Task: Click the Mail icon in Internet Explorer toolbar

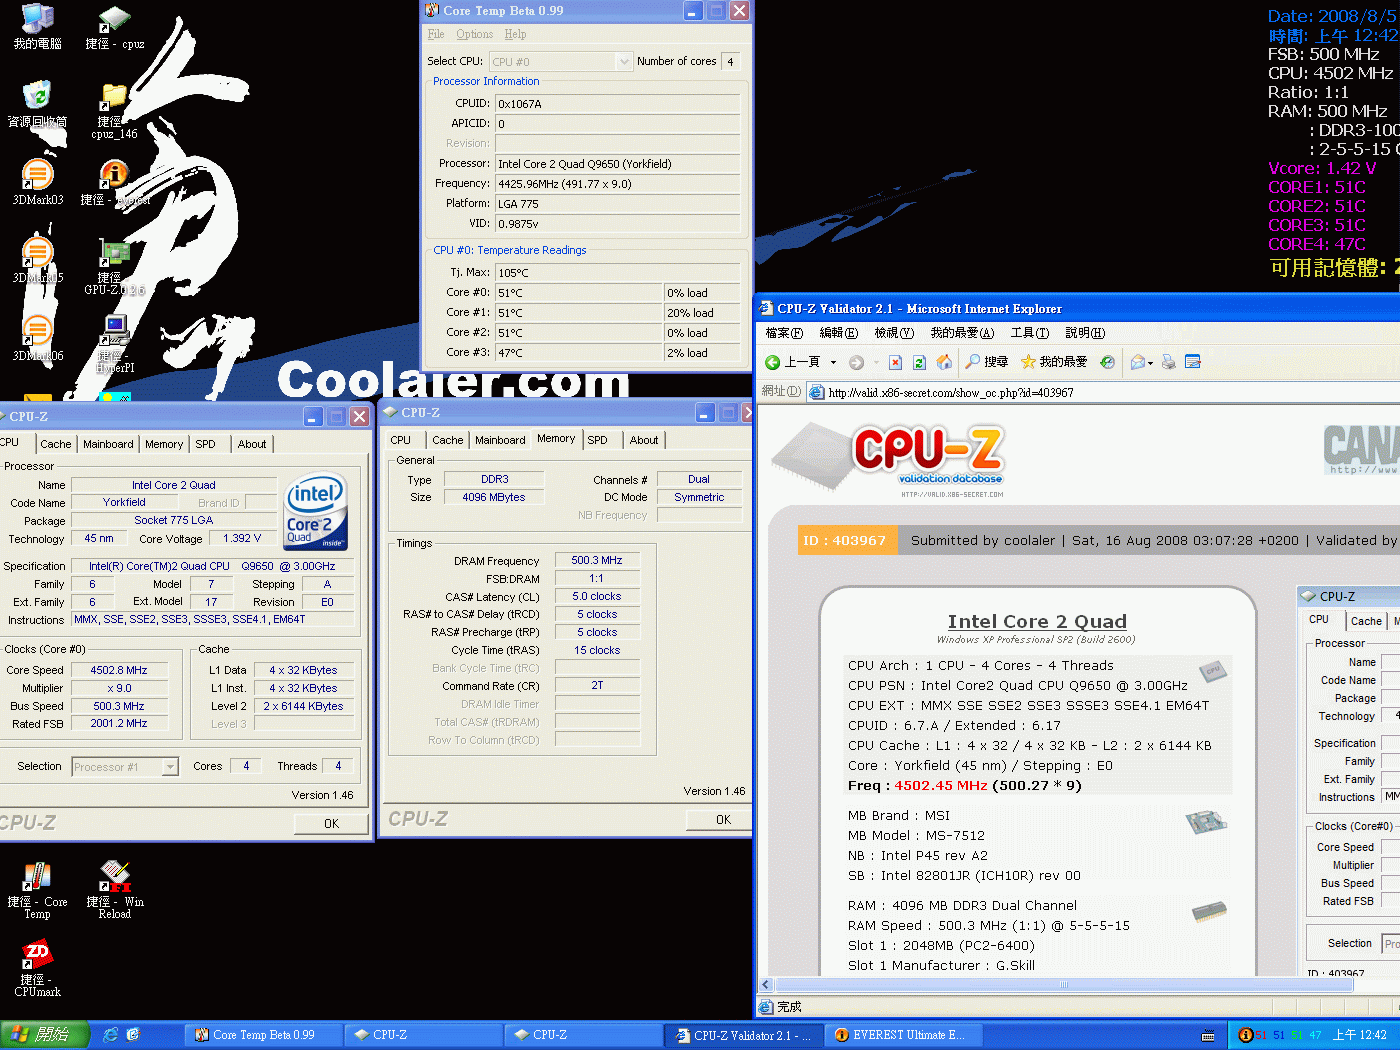Action: click(x=1138, y=362)
